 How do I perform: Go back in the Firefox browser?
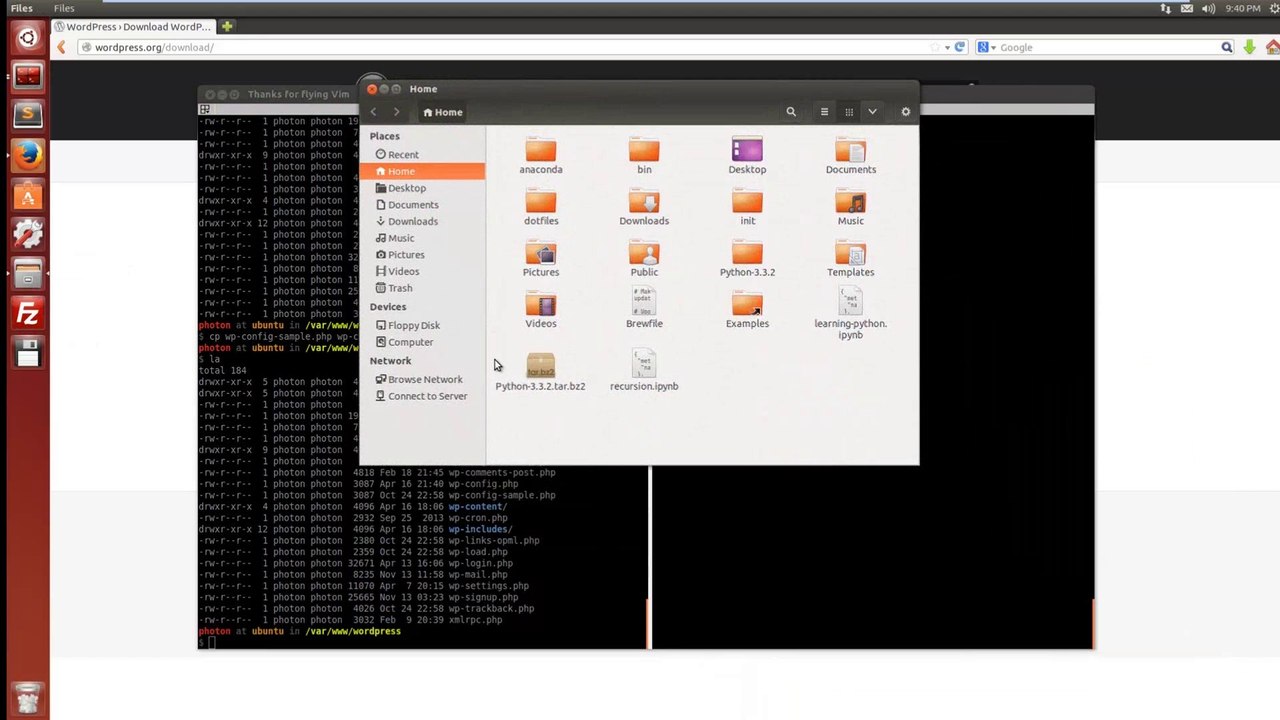click(x=62, y=47)
